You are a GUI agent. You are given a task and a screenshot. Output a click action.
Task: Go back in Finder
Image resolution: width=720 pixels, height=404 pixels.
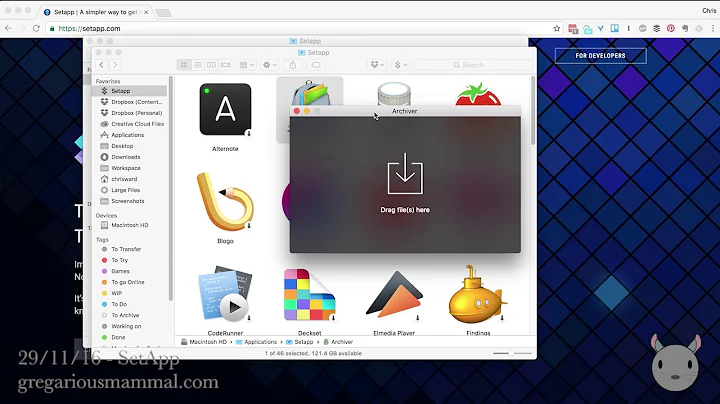[101, 65]
